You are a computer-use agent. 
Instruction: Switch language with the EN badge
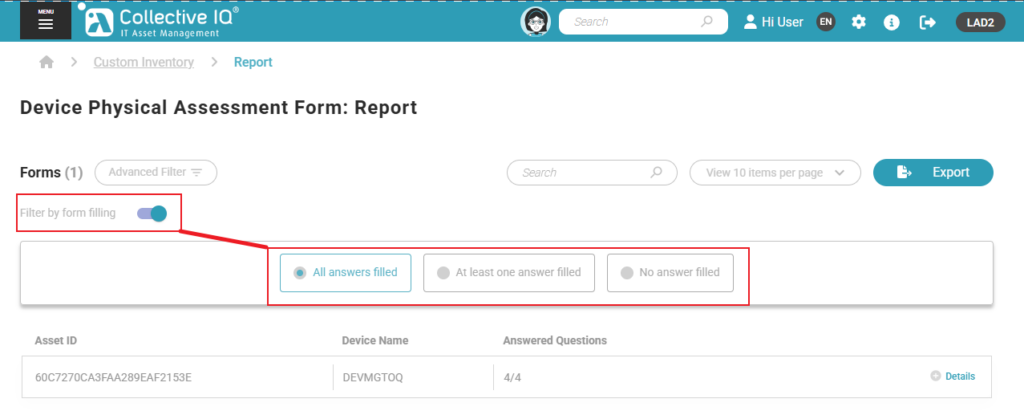click(x=825, y=22)
